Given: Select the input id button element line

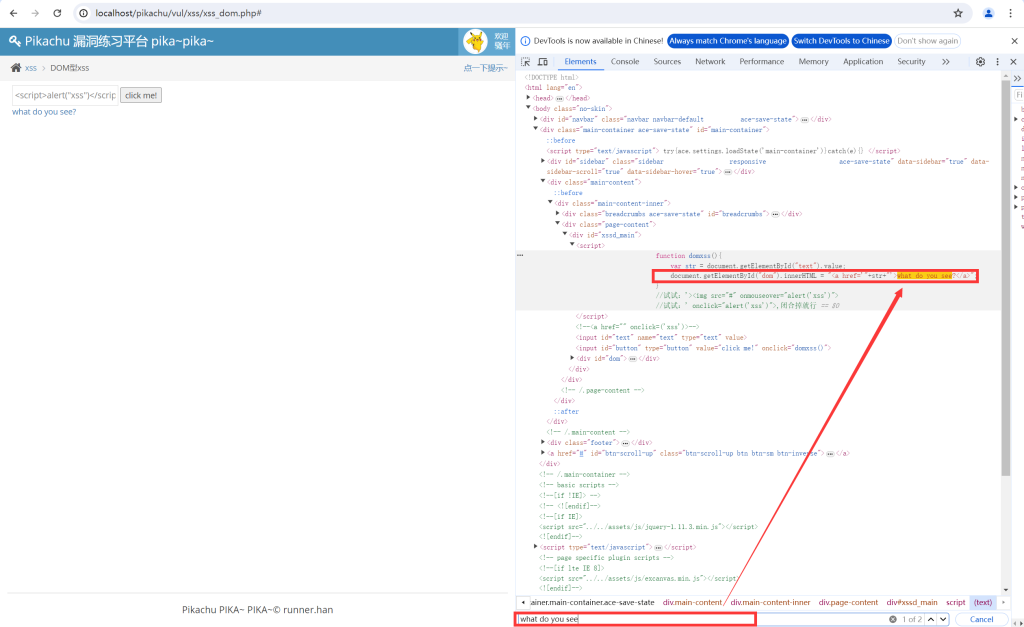Looking at the screenshot, I should (x=703, y=347).
